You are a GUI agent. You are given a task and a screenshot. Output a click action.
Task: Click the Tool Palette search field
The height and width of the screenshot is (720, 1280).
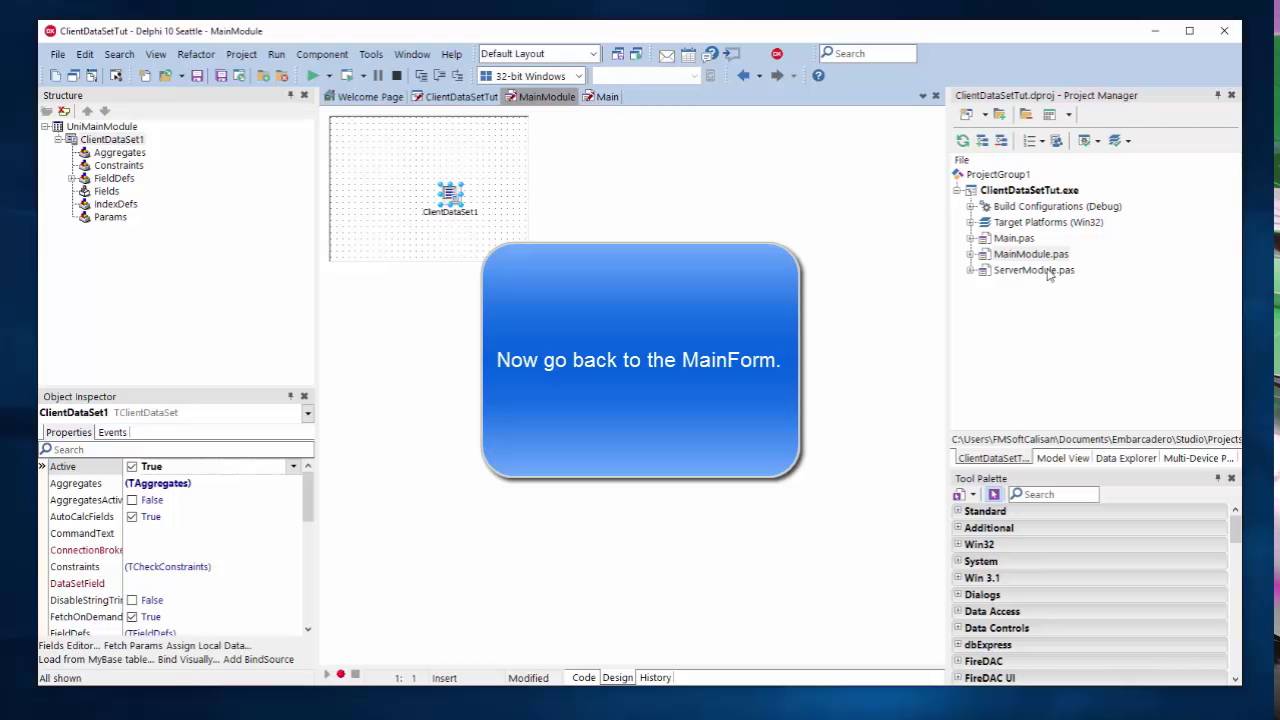click(x=1053, y=494)
